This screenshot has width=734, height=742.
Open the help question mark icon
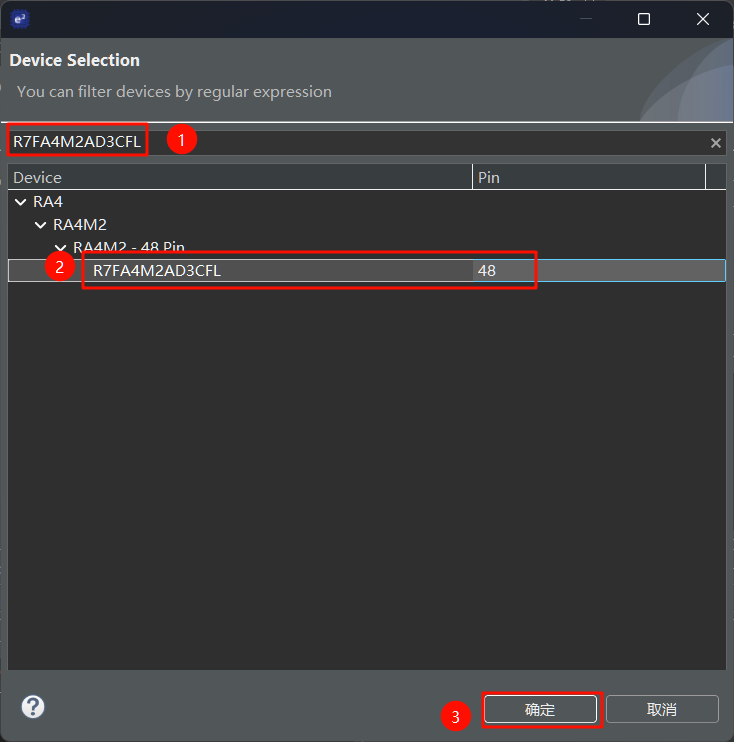pyautogui.click(x=33, y=707)
